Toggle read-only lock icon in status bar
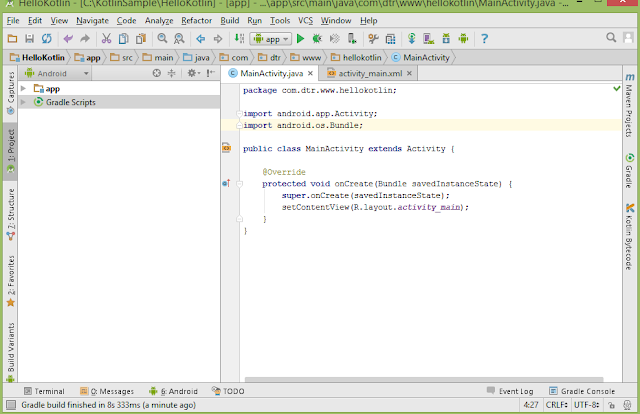Viewport: 640px width, 414px height. [611, 405]
